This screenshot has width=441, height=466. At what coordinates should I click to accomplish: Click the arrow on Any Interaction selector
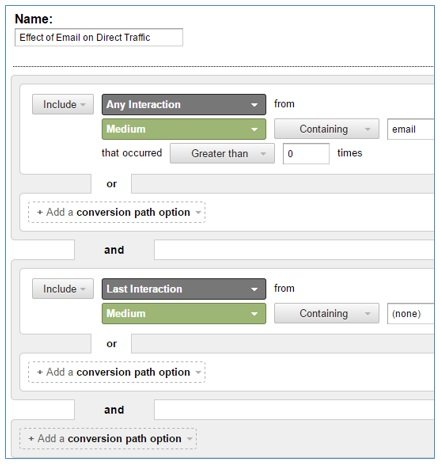pyautogui.click(x=254, y=105)
